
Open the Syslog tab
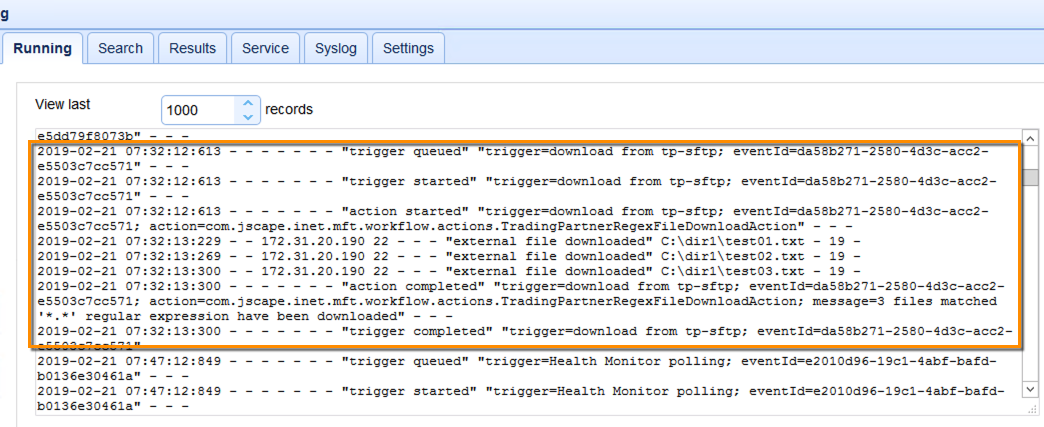click(335, 48)
